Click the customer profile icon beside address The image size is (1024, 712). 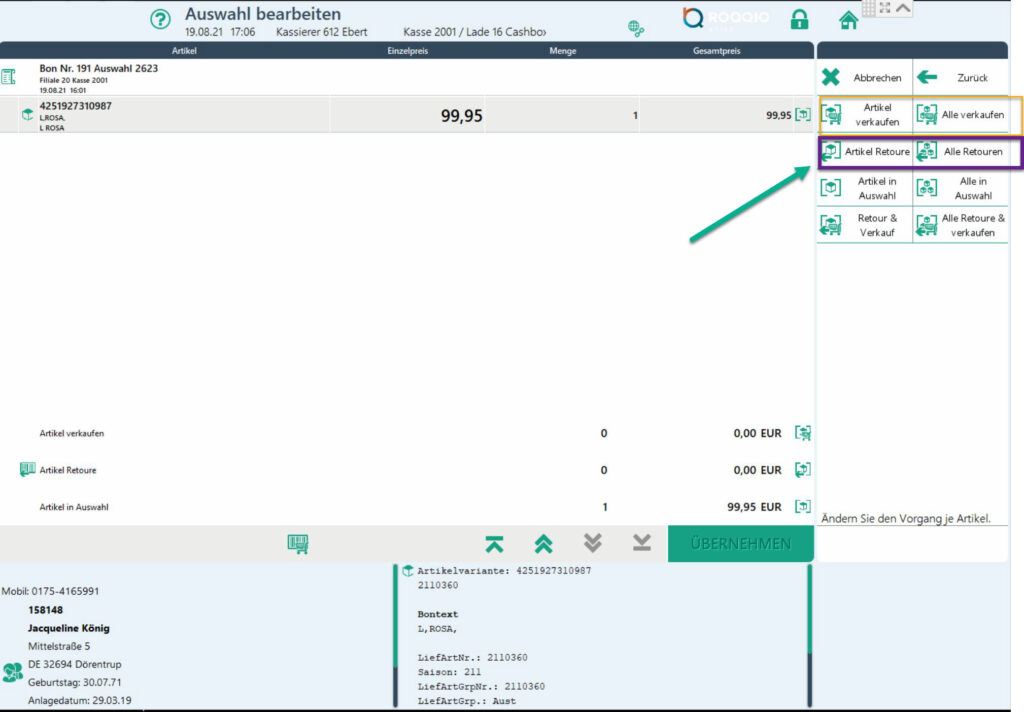click(12, 672)
